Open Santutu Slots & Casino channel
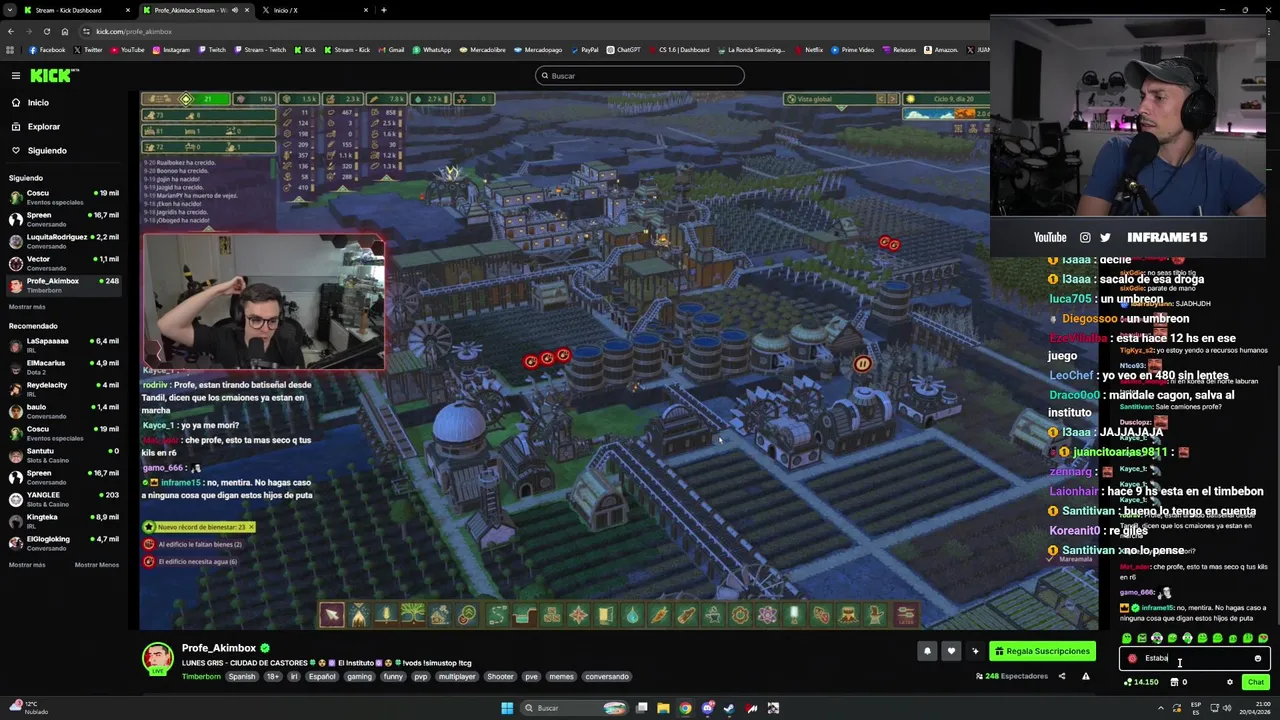The height and width of the screenshot is (720, 1280). (x=64, y=455)
